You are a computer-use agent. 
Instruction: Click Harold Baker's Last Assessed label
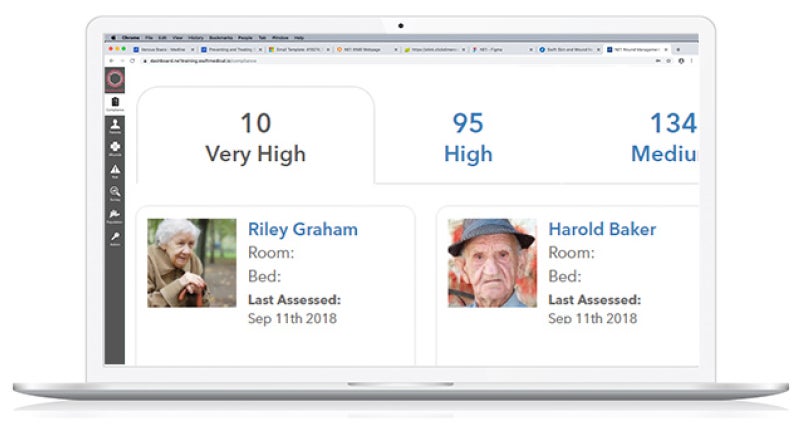[594, 300]
